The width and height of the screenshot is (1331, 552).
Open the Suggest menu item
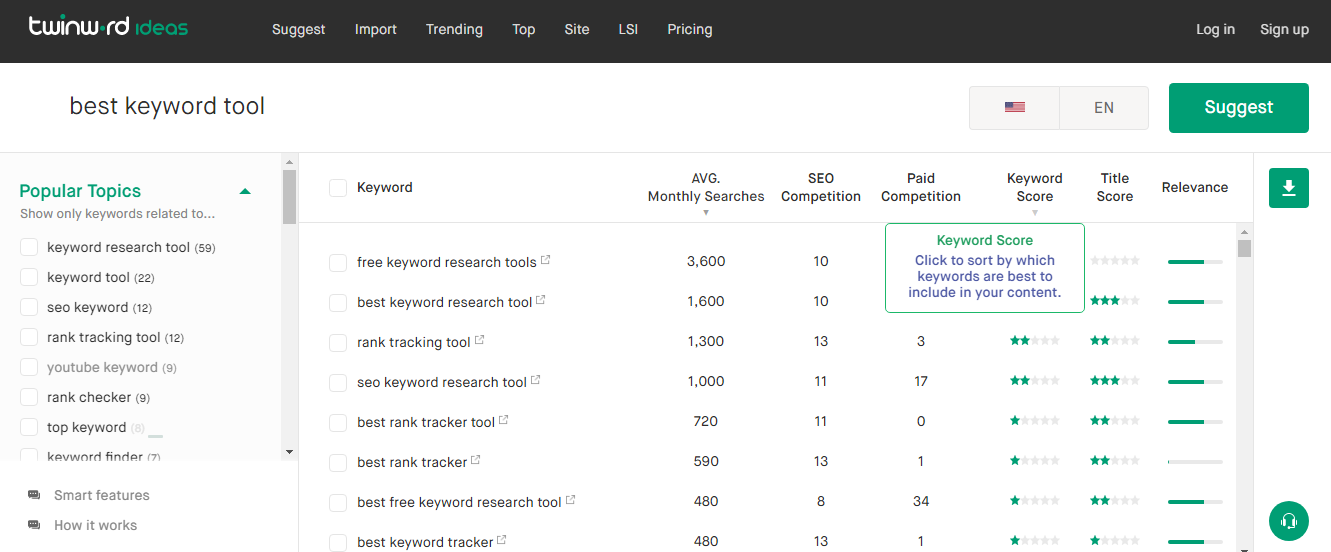[299, 29]
